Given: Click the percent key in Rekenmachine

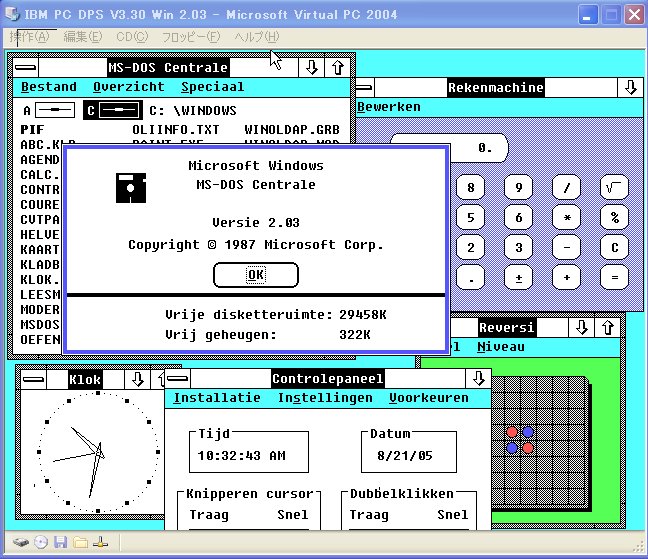Looking at the screenshot, I should (615, 217).
